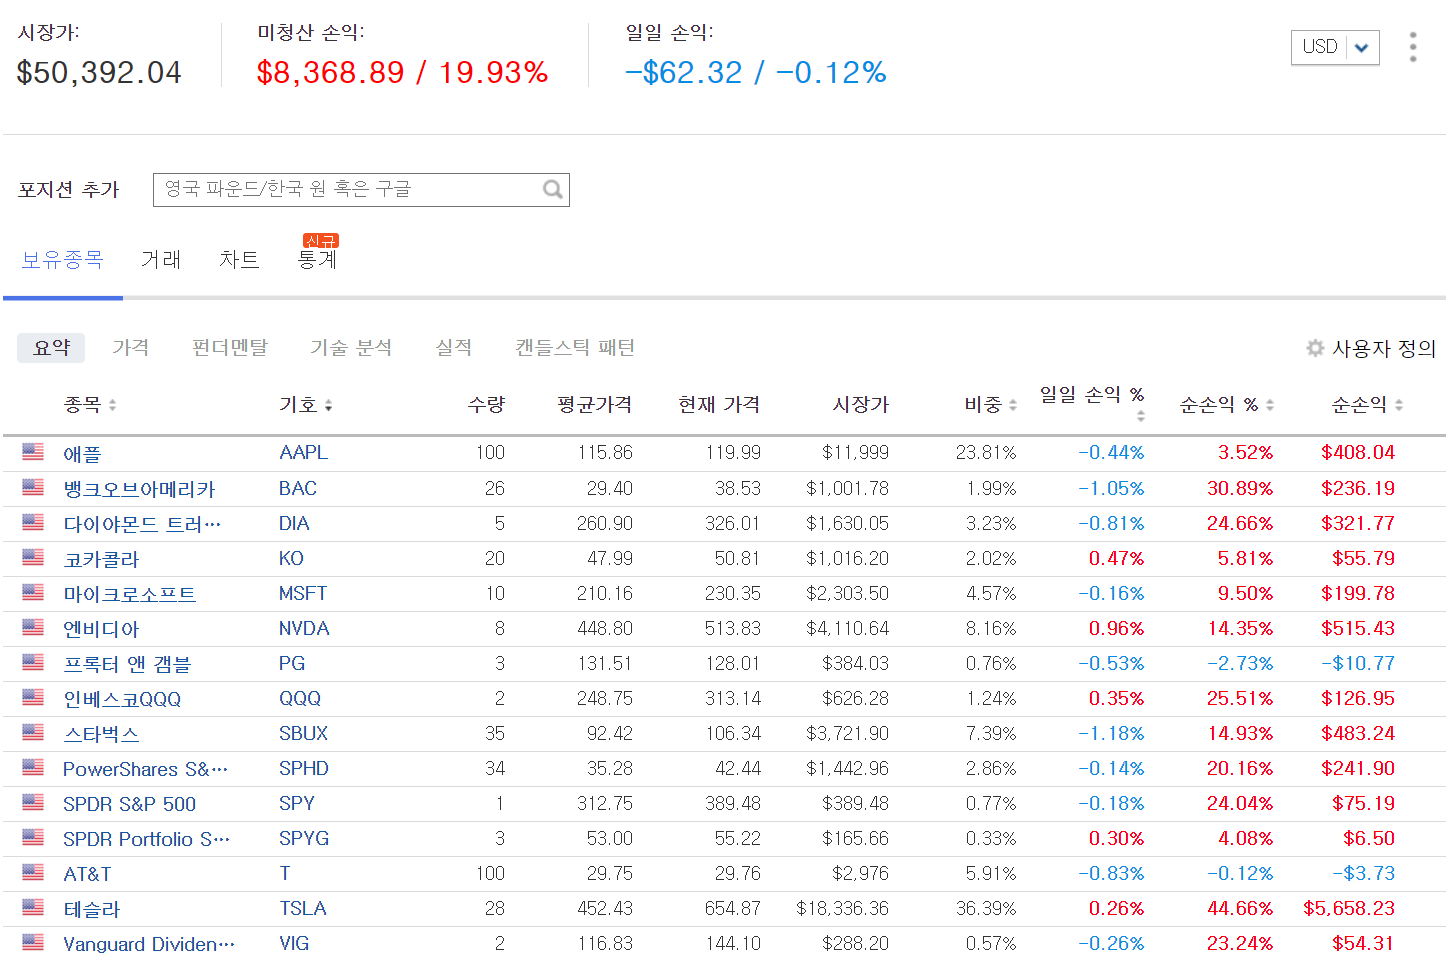Image resolution: width=1448 pixels, height=967 pixels.
Task: Sort by 종목 column arrows
Action: click(113, 405)
